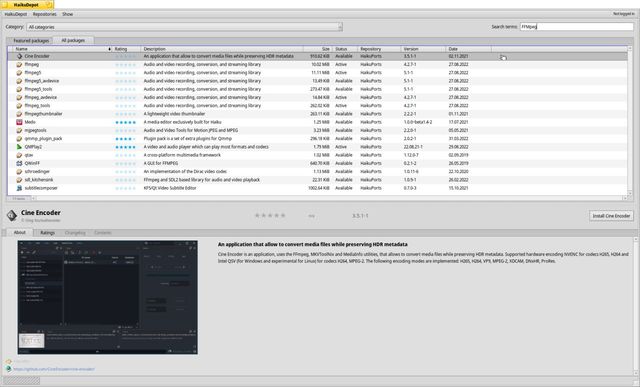Select the QMPlay2 package icon

click(19, 147)
